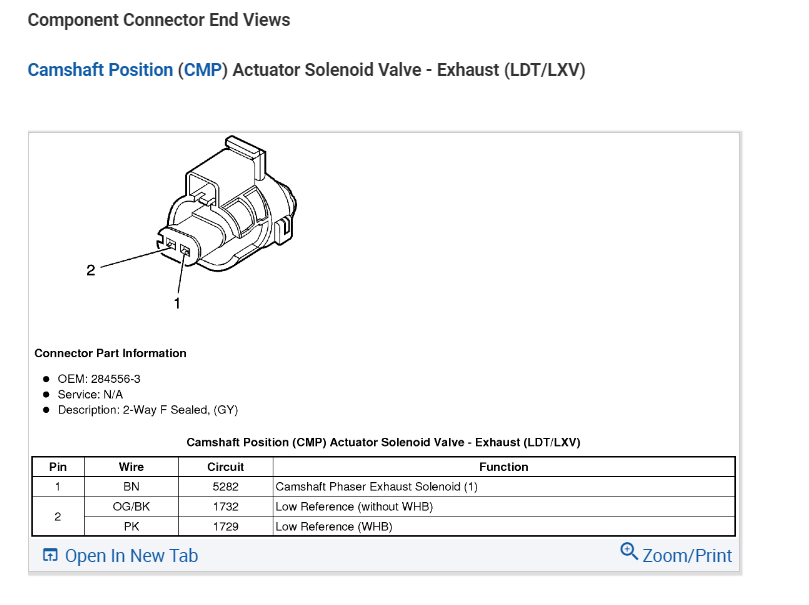Click the OG/BK wire cell
Screen dimensions: 809x605
131,506
